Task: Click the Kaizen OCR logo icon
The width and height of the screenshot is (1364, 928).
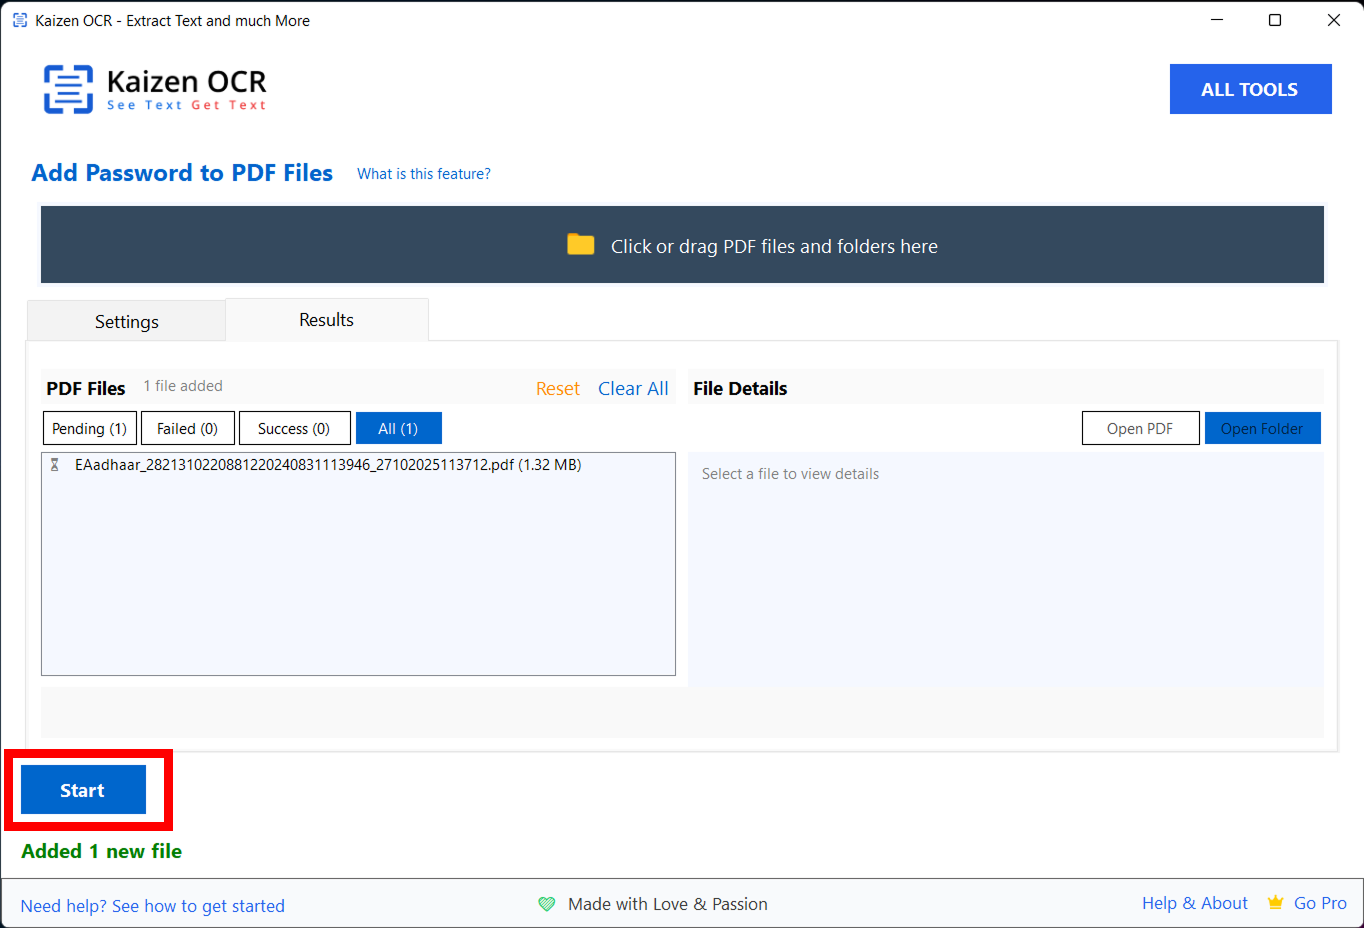Action: [68, 89]
